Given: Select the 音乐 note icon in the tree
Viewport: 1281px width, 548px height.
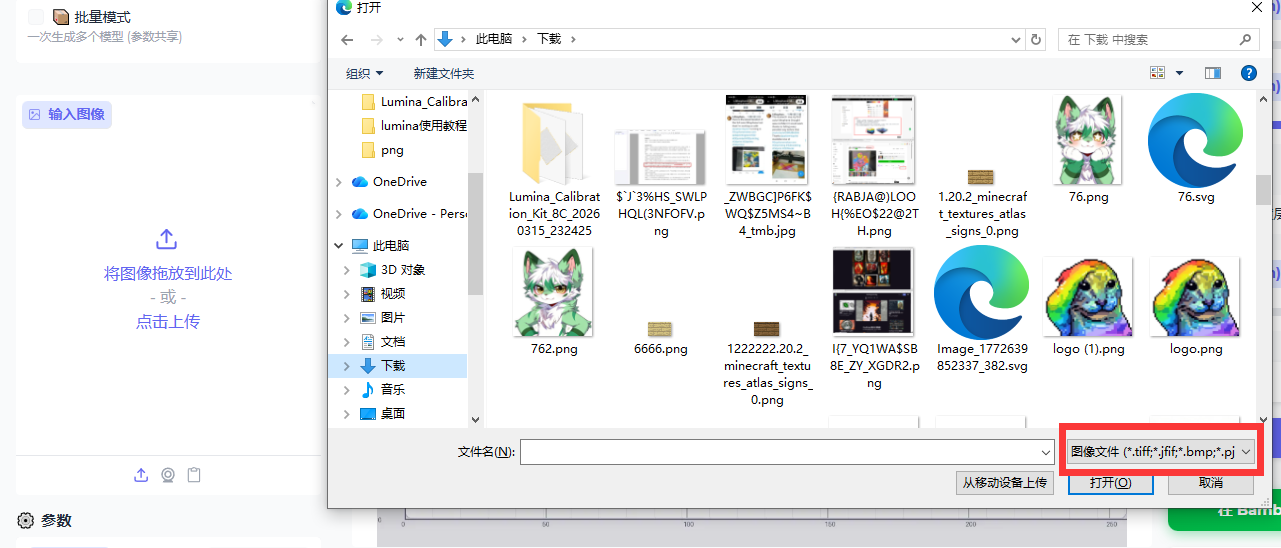Looking at the screenshot, I should click(x=368, y=390).
